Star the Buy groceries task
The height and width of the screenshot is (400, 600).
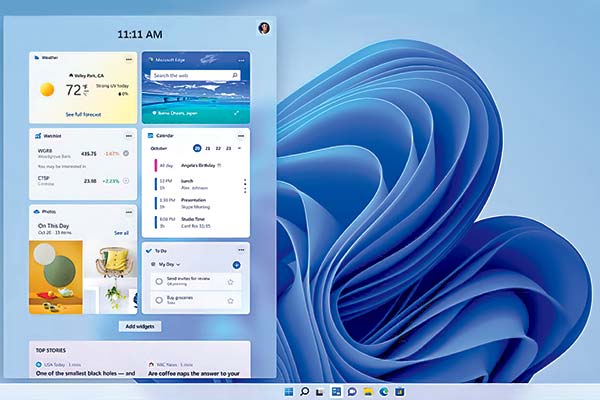pyautogui.click(x=230, y=301)
